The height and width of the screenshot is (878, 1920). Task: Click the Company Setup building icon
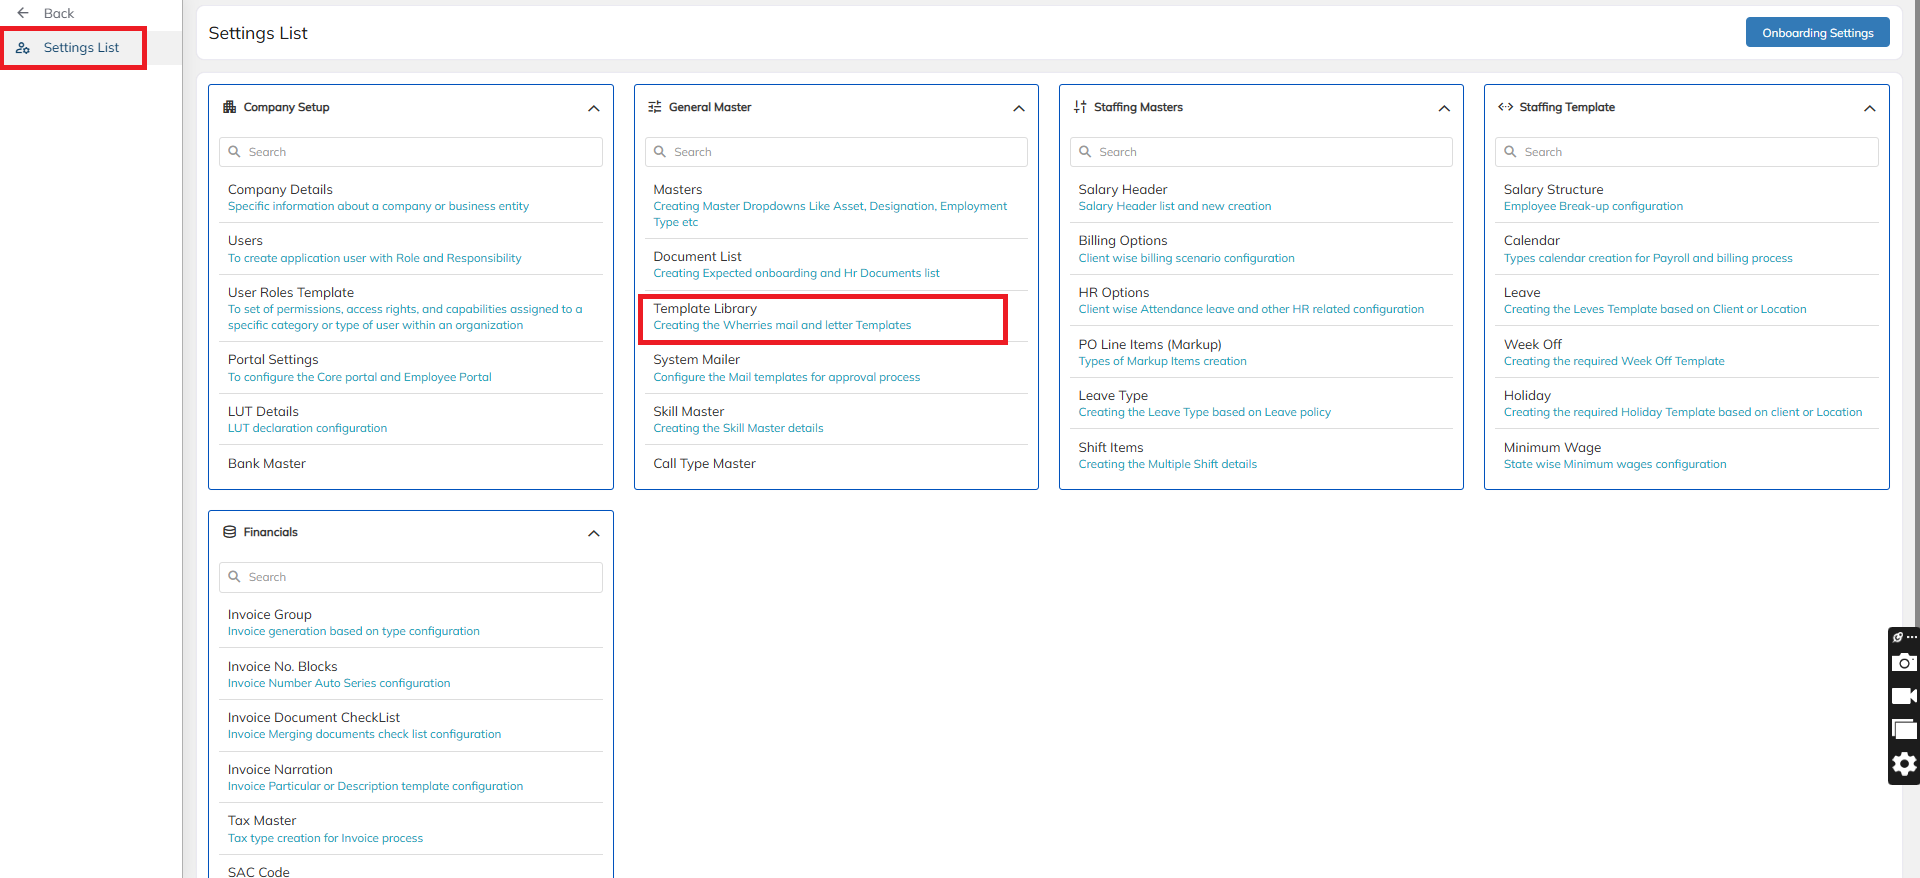point(230,107)
